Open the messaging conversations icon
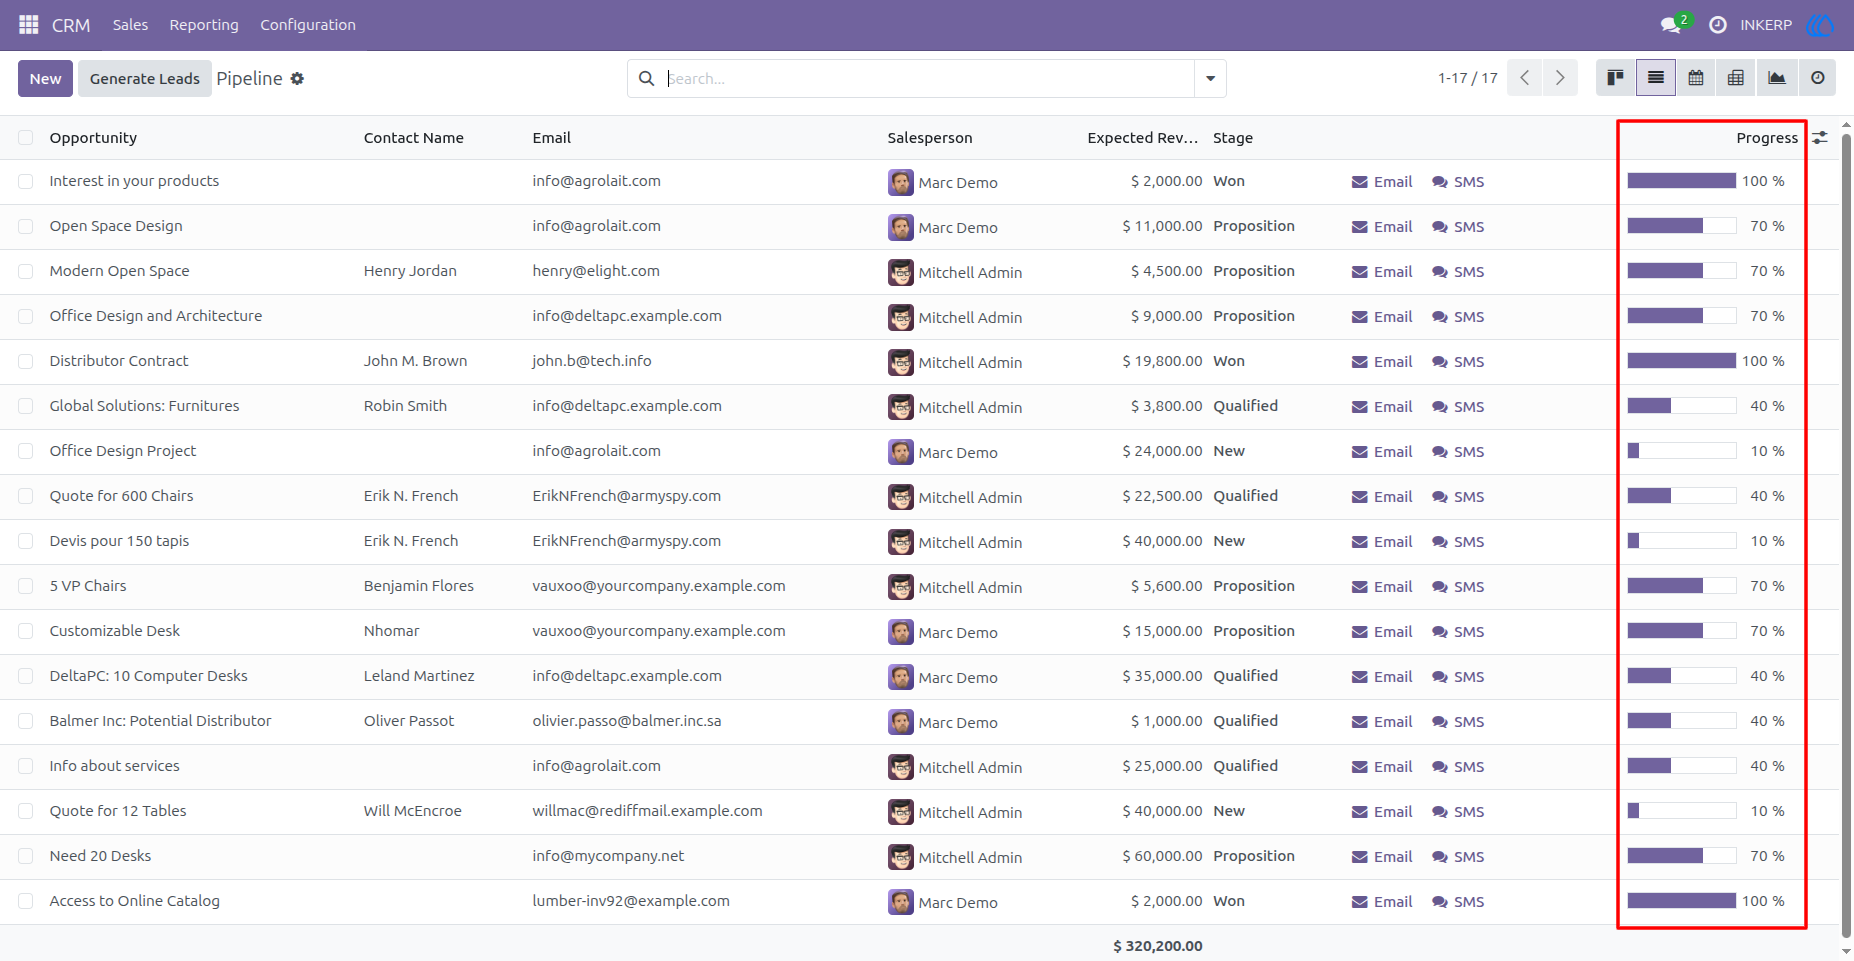 coord(1670,25)
